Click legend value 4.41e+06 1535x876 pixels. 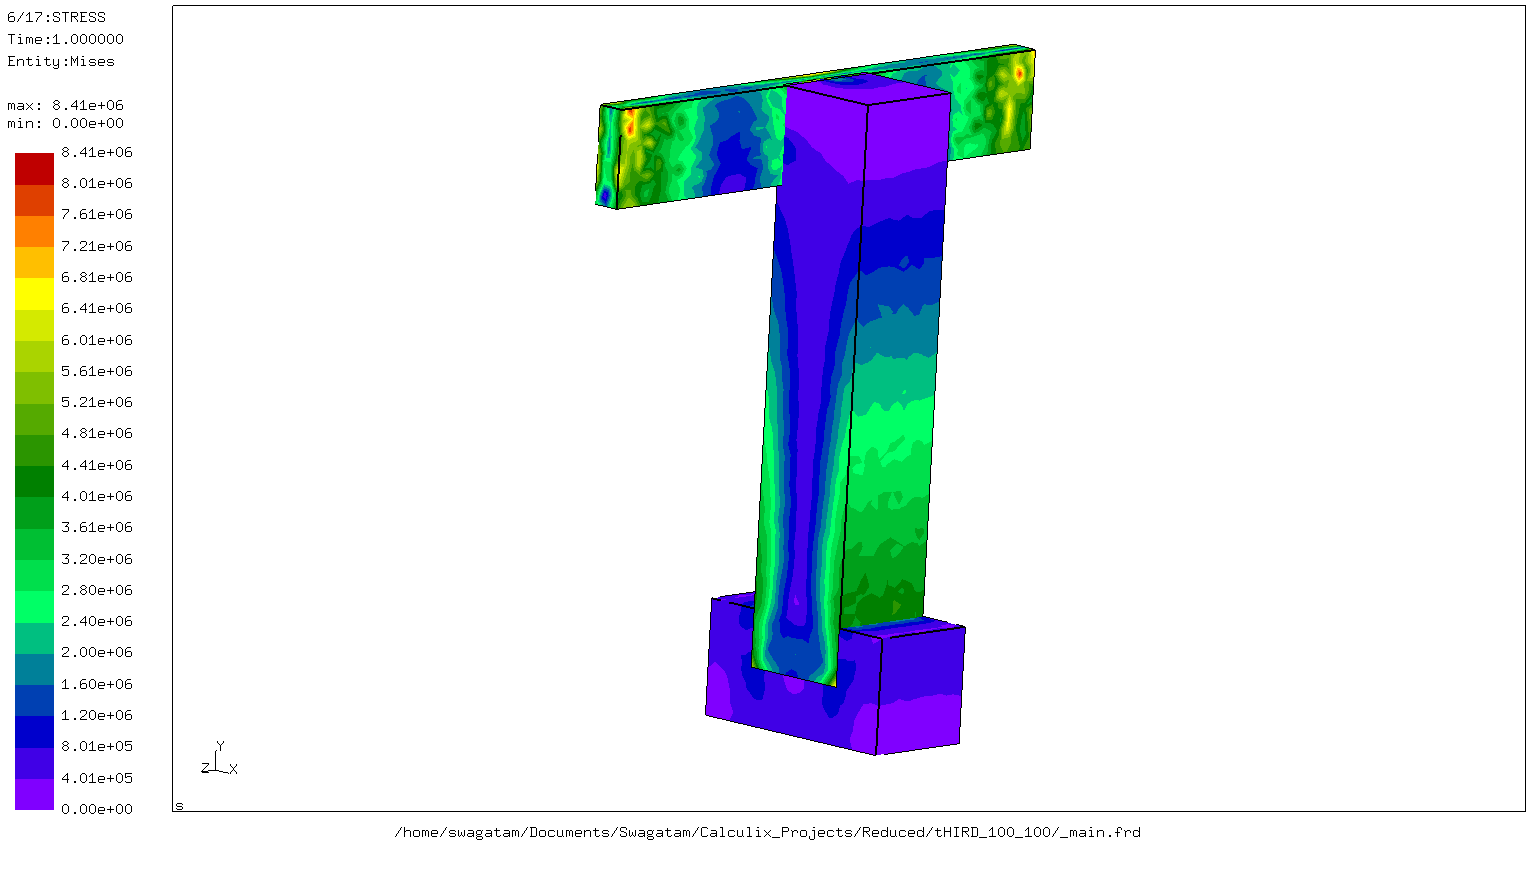point(97,465)
